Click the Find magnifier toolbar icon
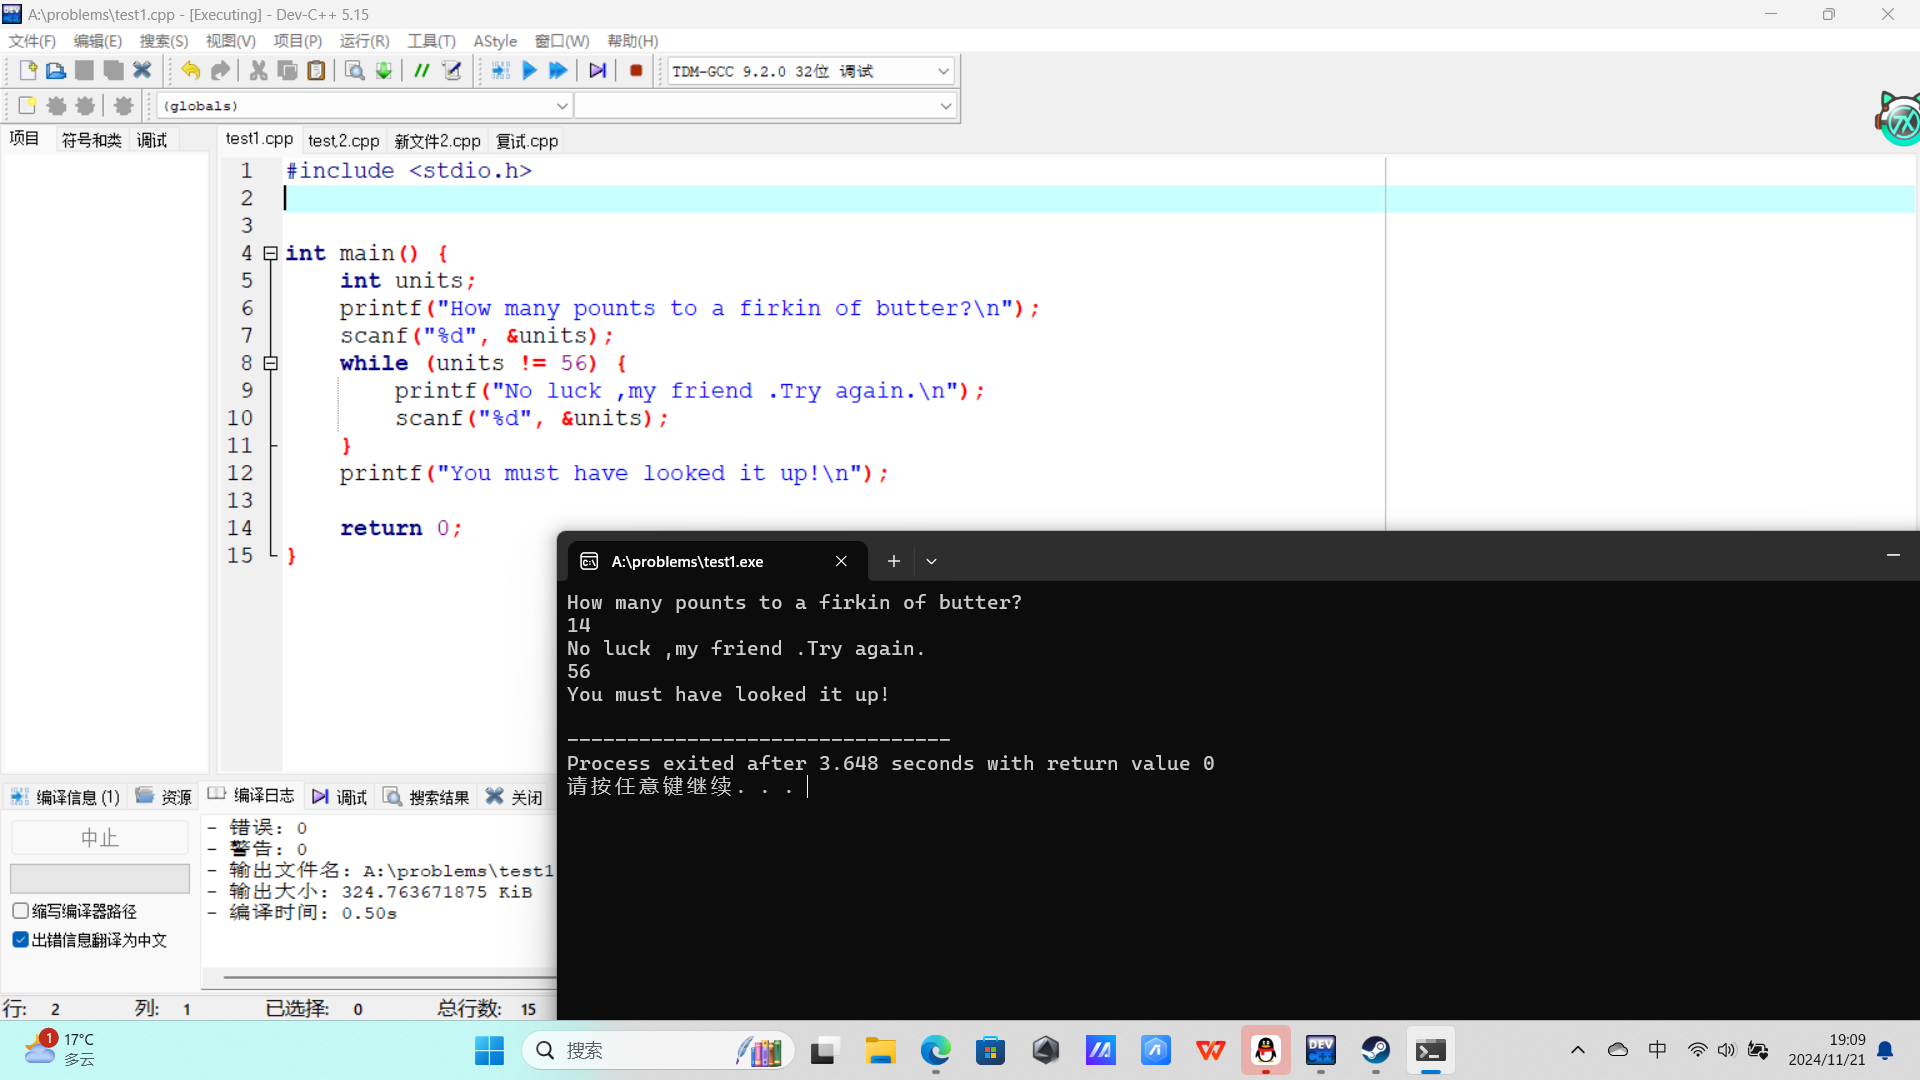The width and height of the screenshot is (1920, 1080). tap(354, 71)
